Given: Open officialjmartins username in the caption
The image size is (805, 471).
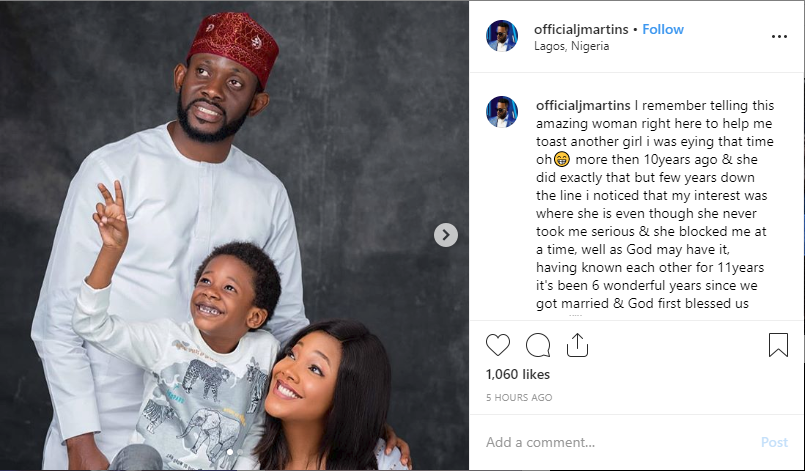Looking at the screenshot, I should click(583, 105).
